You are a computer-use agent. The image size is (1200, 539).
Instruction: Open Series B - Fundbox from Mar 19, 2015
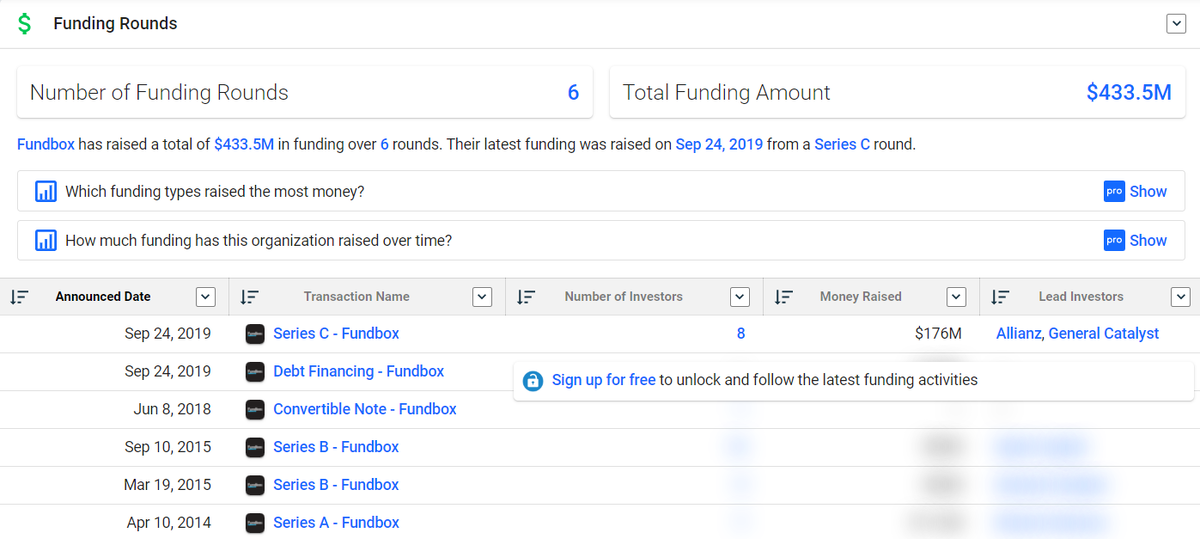click(336, 484)
